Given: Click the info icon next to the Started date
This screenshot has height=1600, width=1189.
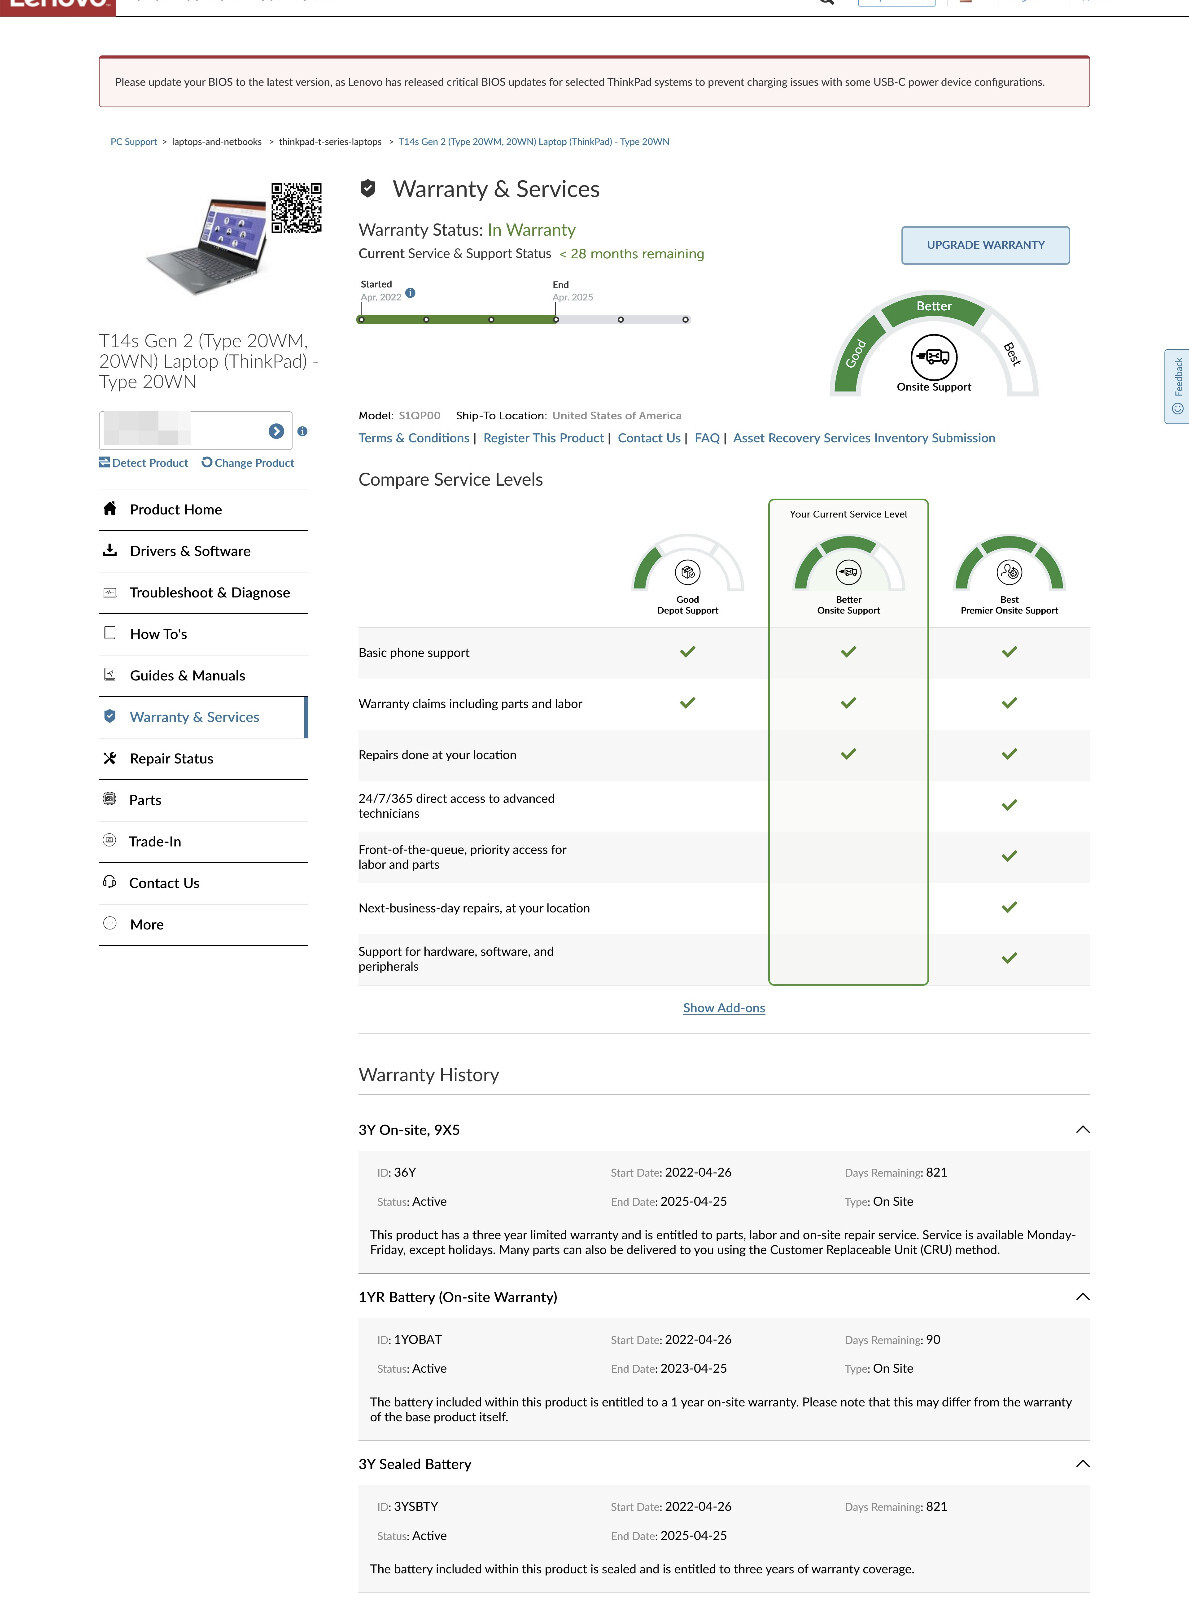Looking at the screenshot, I should pyautogui.click(x=410, y=293).
